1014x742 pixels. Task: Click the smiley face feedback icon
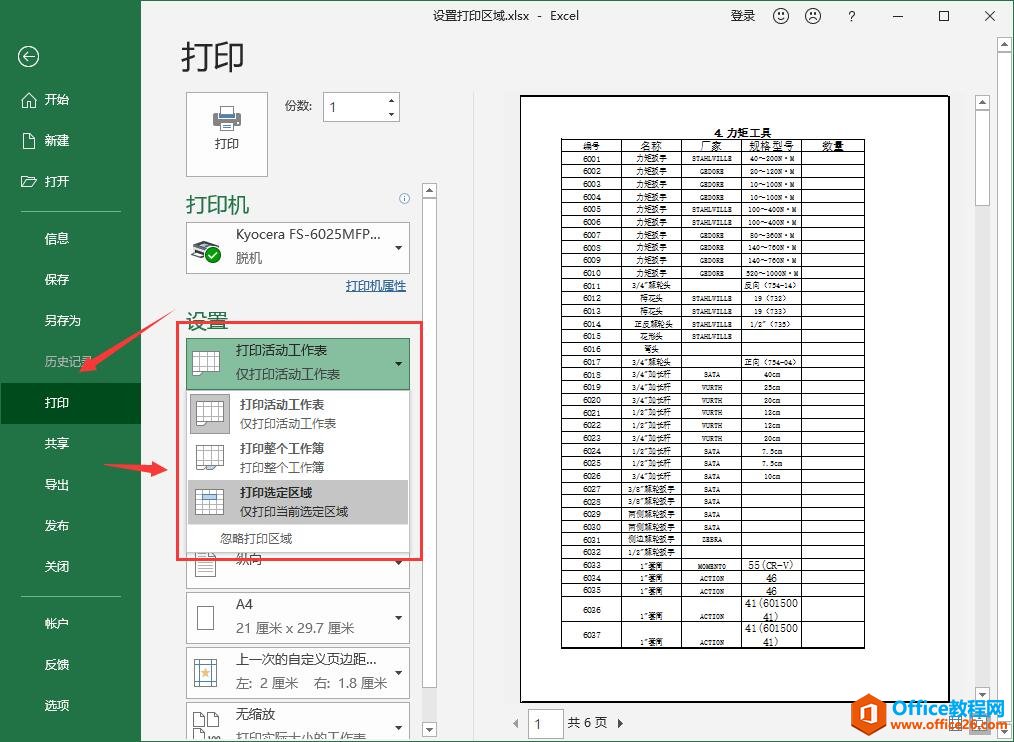click(781, 16)
